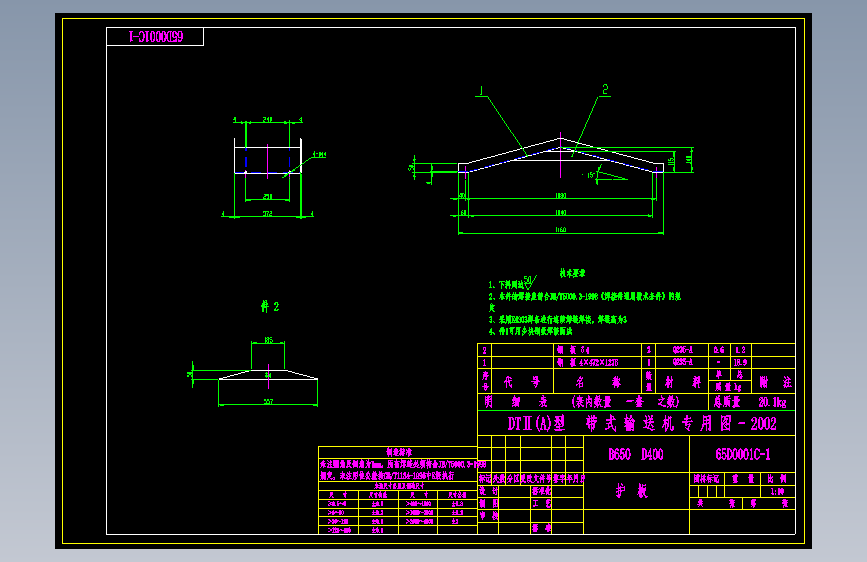This screenshot has height=562, width=867.
Task: Click the total mass value '20.1kg'
Action: [x=772, y=402]
